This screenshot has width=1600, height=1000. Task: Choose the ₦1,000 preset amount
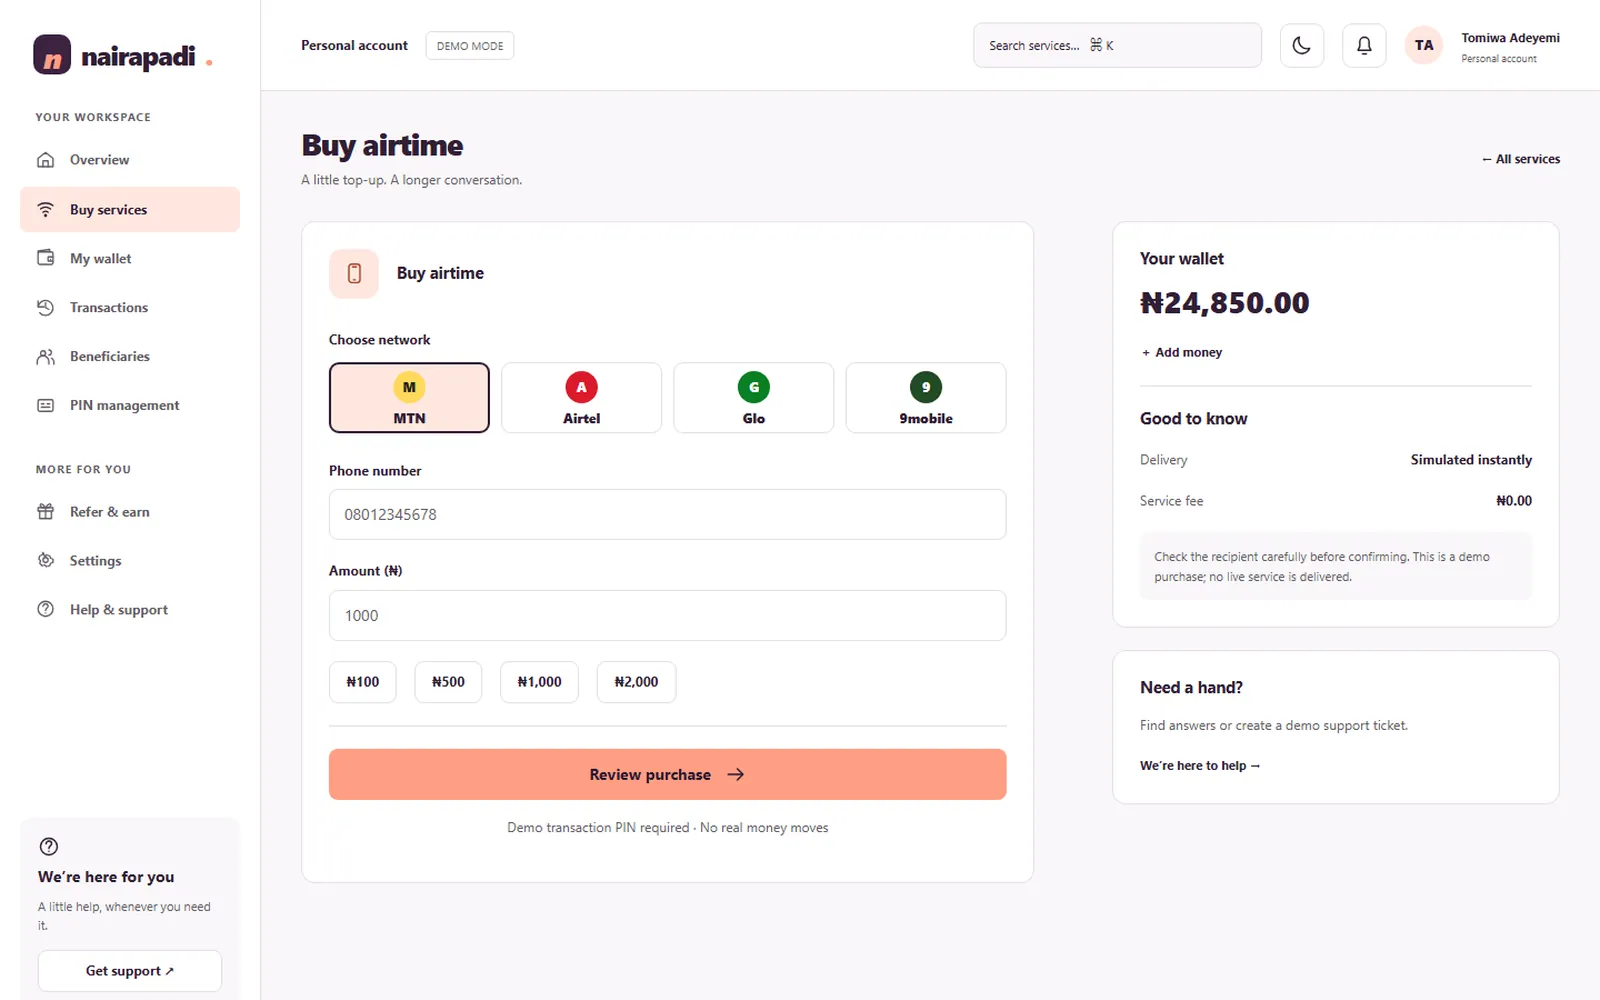(539, 682)
